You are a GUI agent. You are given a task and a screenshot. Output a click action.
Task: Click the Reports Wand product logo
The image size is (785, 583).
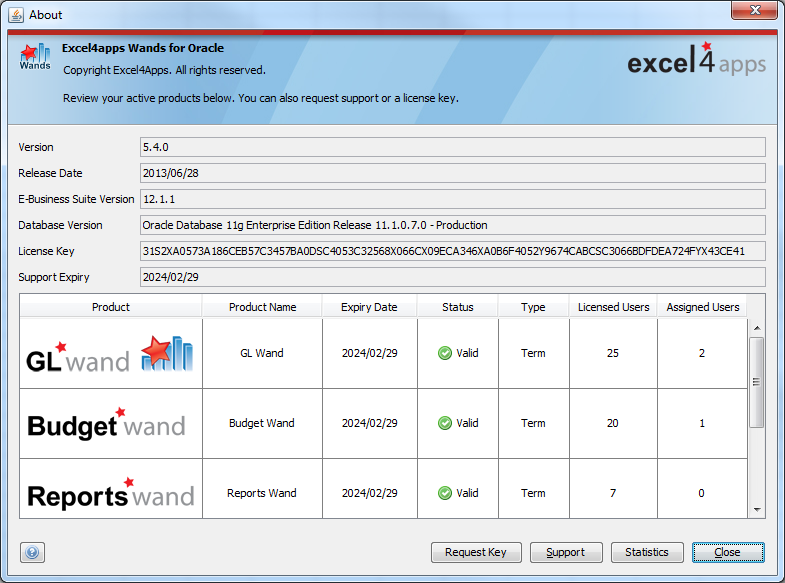click(x=111, y=493)
